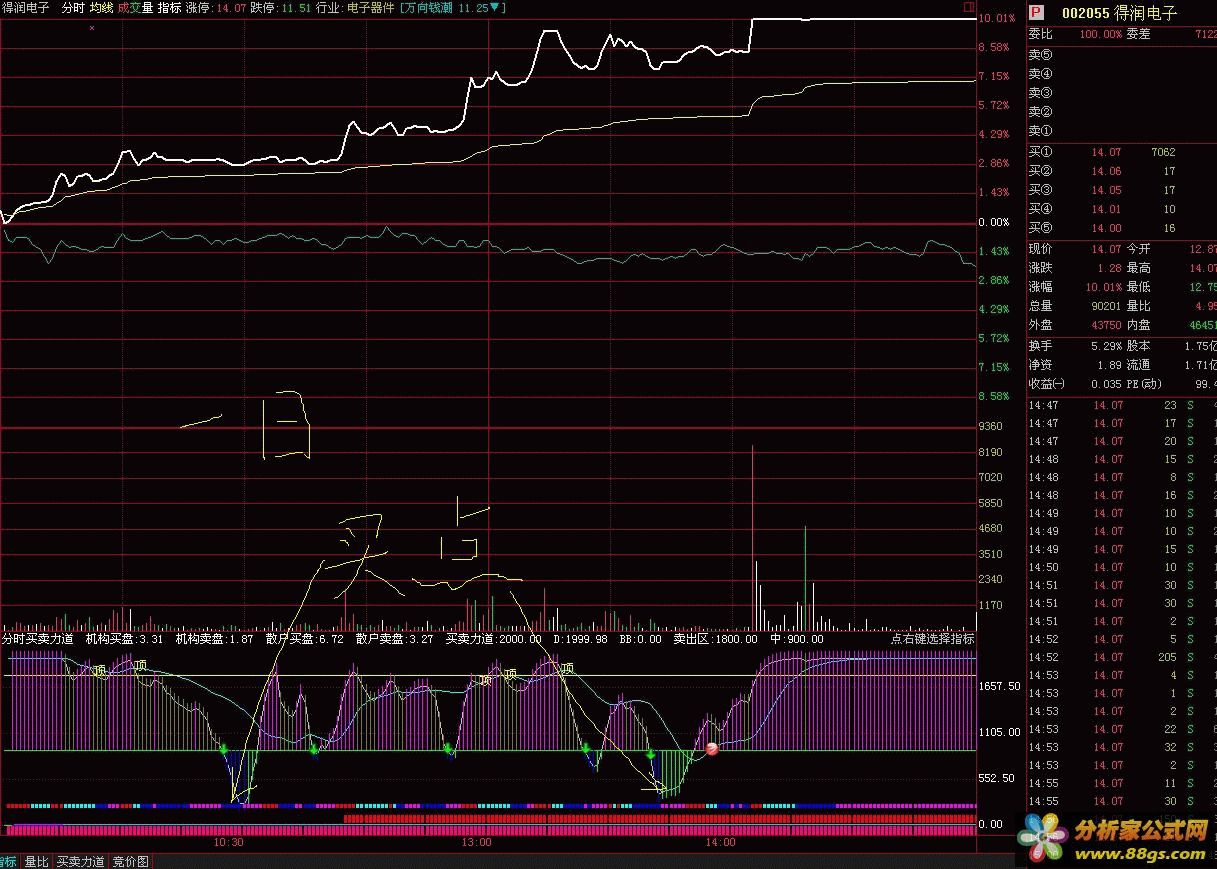Click the 现价 14.07 current price
Image resolution: width=1217 pixels, height=869 pixels.
(x=1106, y=248)
